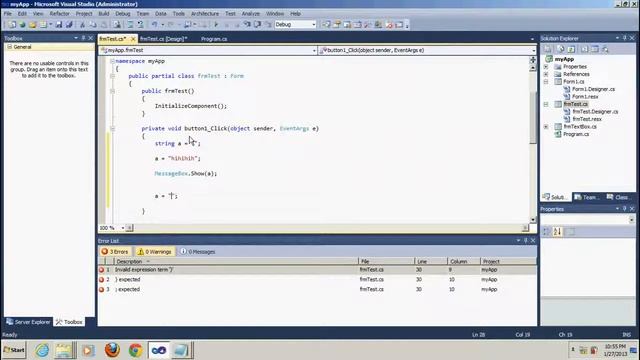Click the Start Debugging play icon
Viewport: 640px width, 360px height.
[216, 24]
